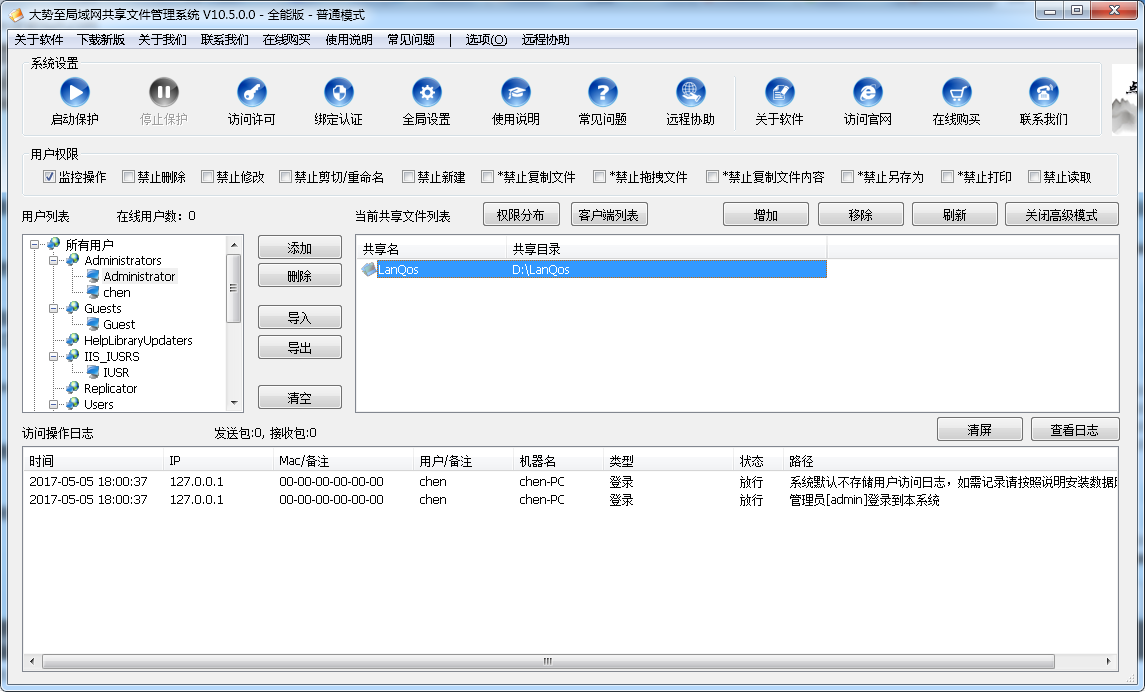Open 访问许可 access permission key icon
The width and height of the screenshot is (1145, 692).
point(251,93)
